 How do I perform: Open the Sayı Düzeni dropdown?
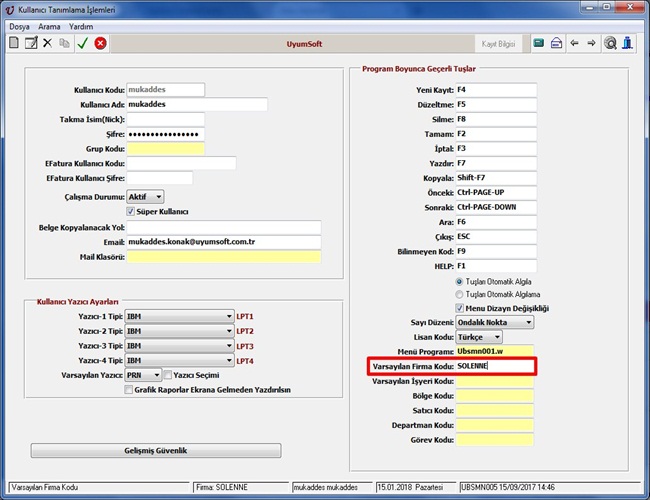[495, 322]
